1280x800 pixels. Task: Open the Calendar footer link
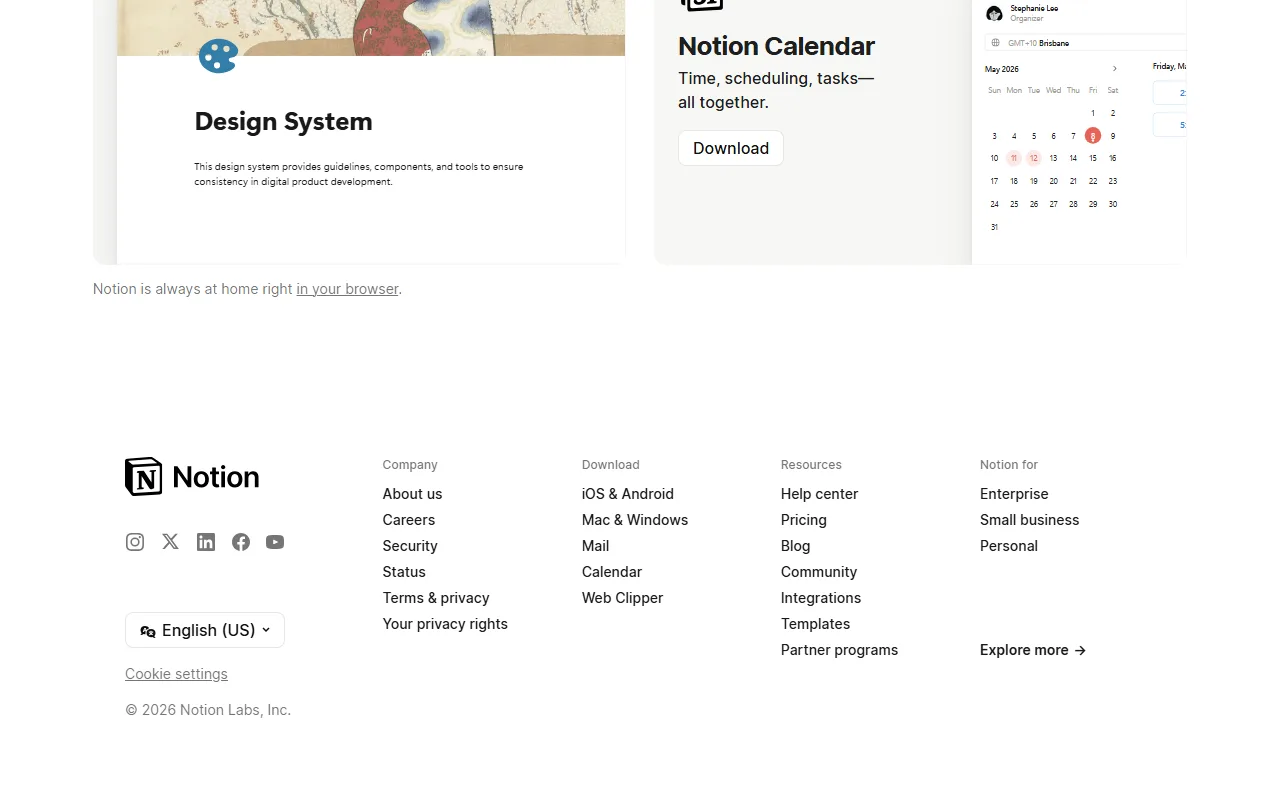click(612, 572)
